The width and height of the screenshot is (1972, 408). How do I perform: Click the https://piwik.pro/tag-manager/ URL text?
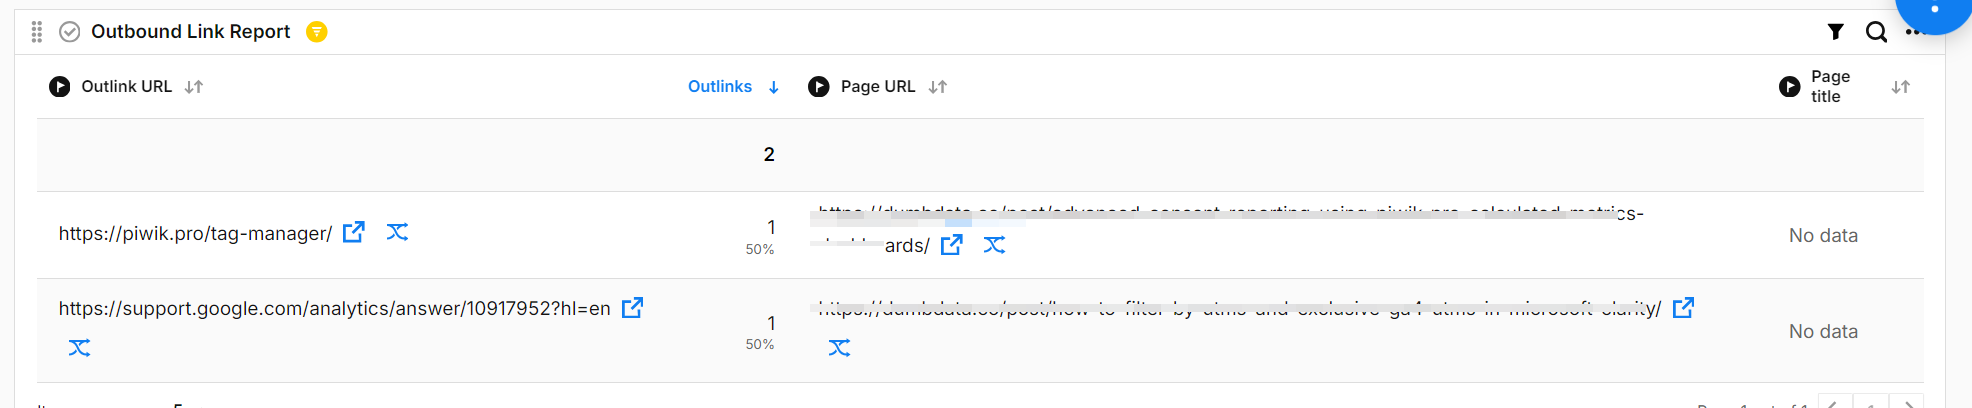coord(195,234)
